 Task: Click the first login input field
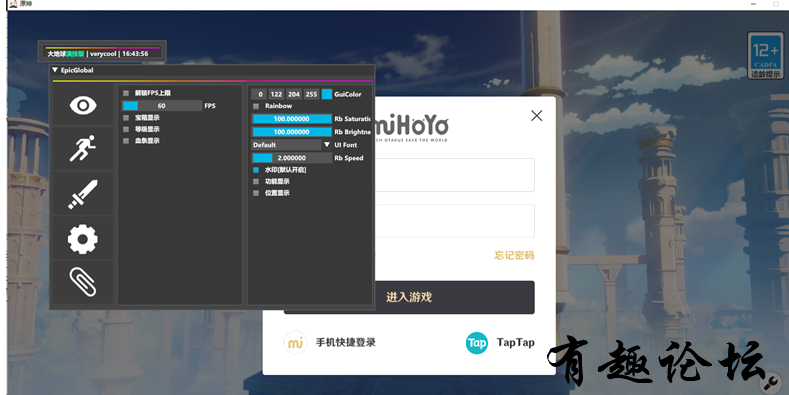[x=454, y=175]
